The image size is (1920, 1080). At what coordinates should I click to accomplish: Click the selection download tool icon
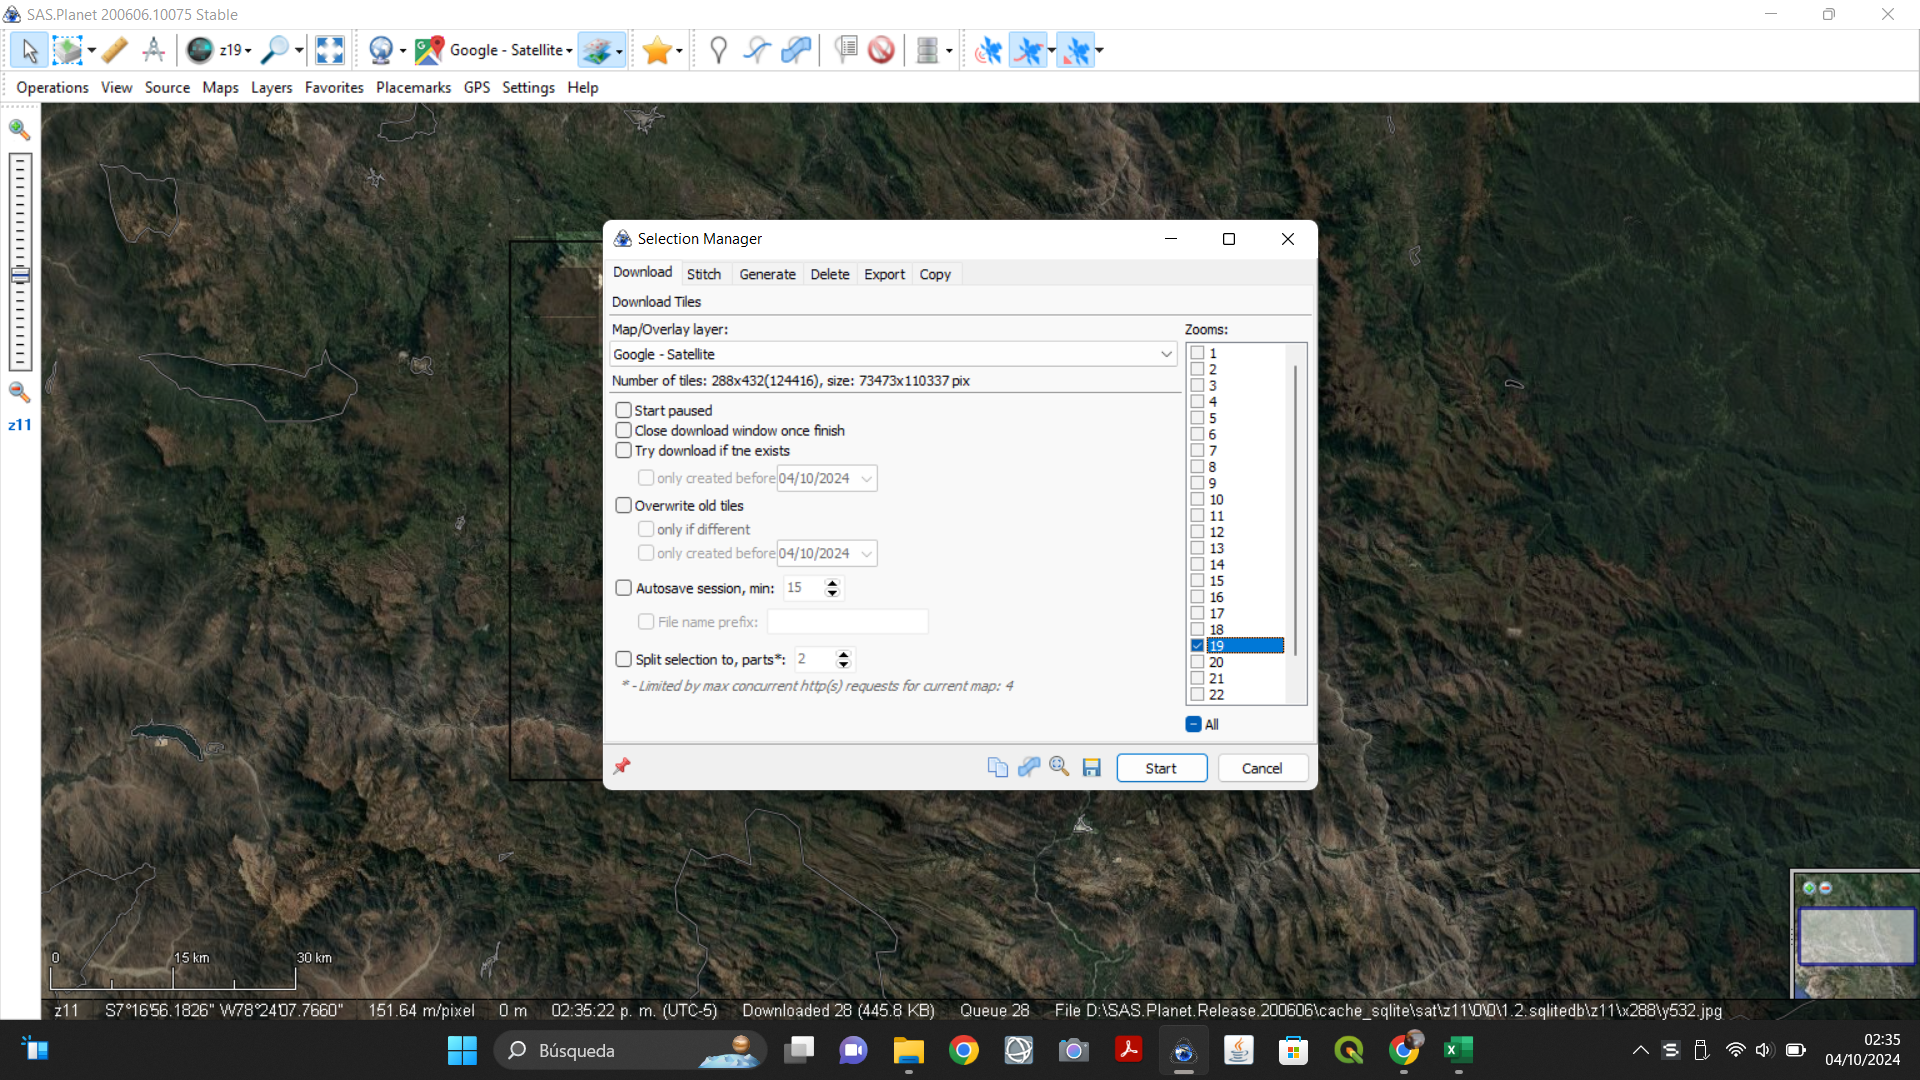[67, 50]
